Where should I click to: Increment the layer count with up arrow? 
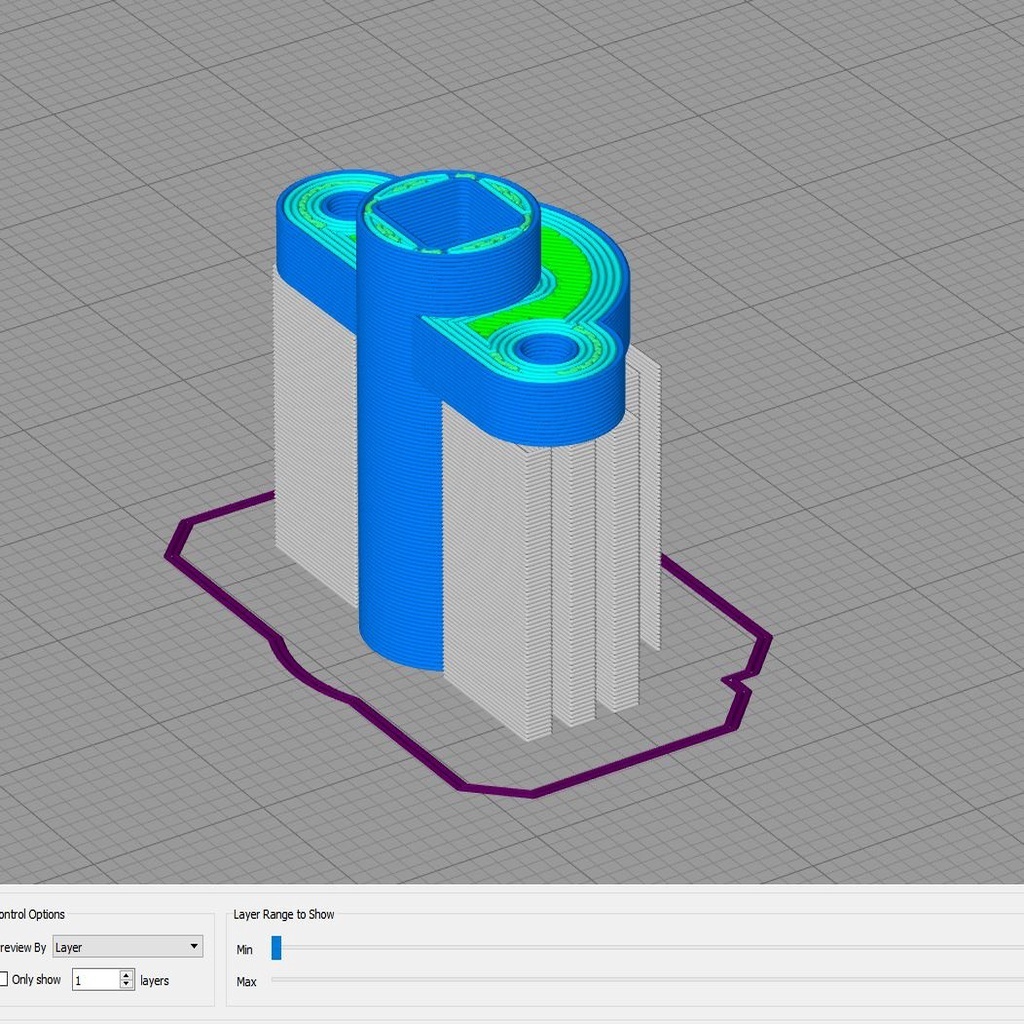pyautogui.click(x=125, y=975)
